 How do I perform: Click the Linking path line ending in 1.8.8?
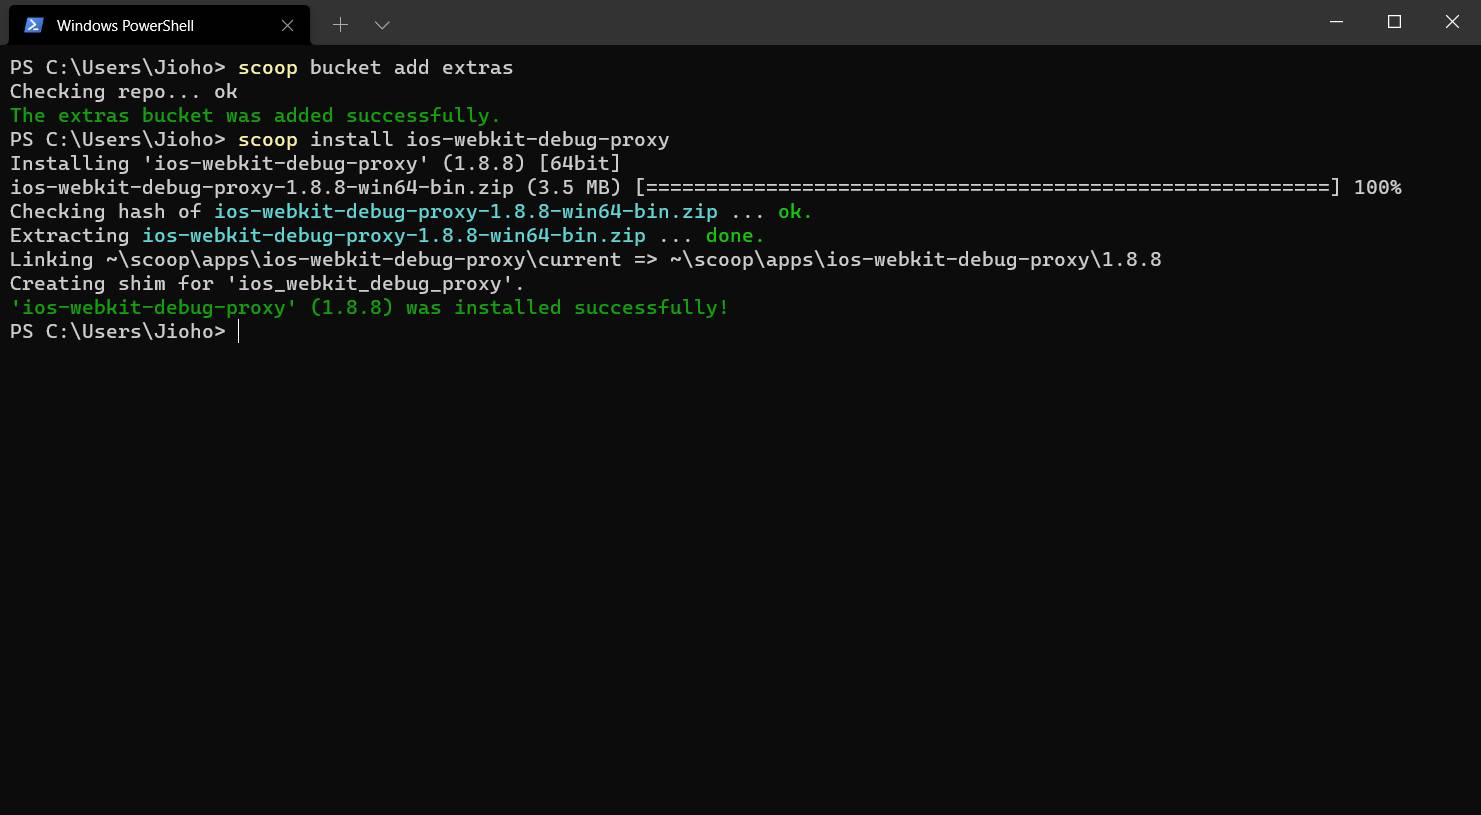tap(586, 259)
